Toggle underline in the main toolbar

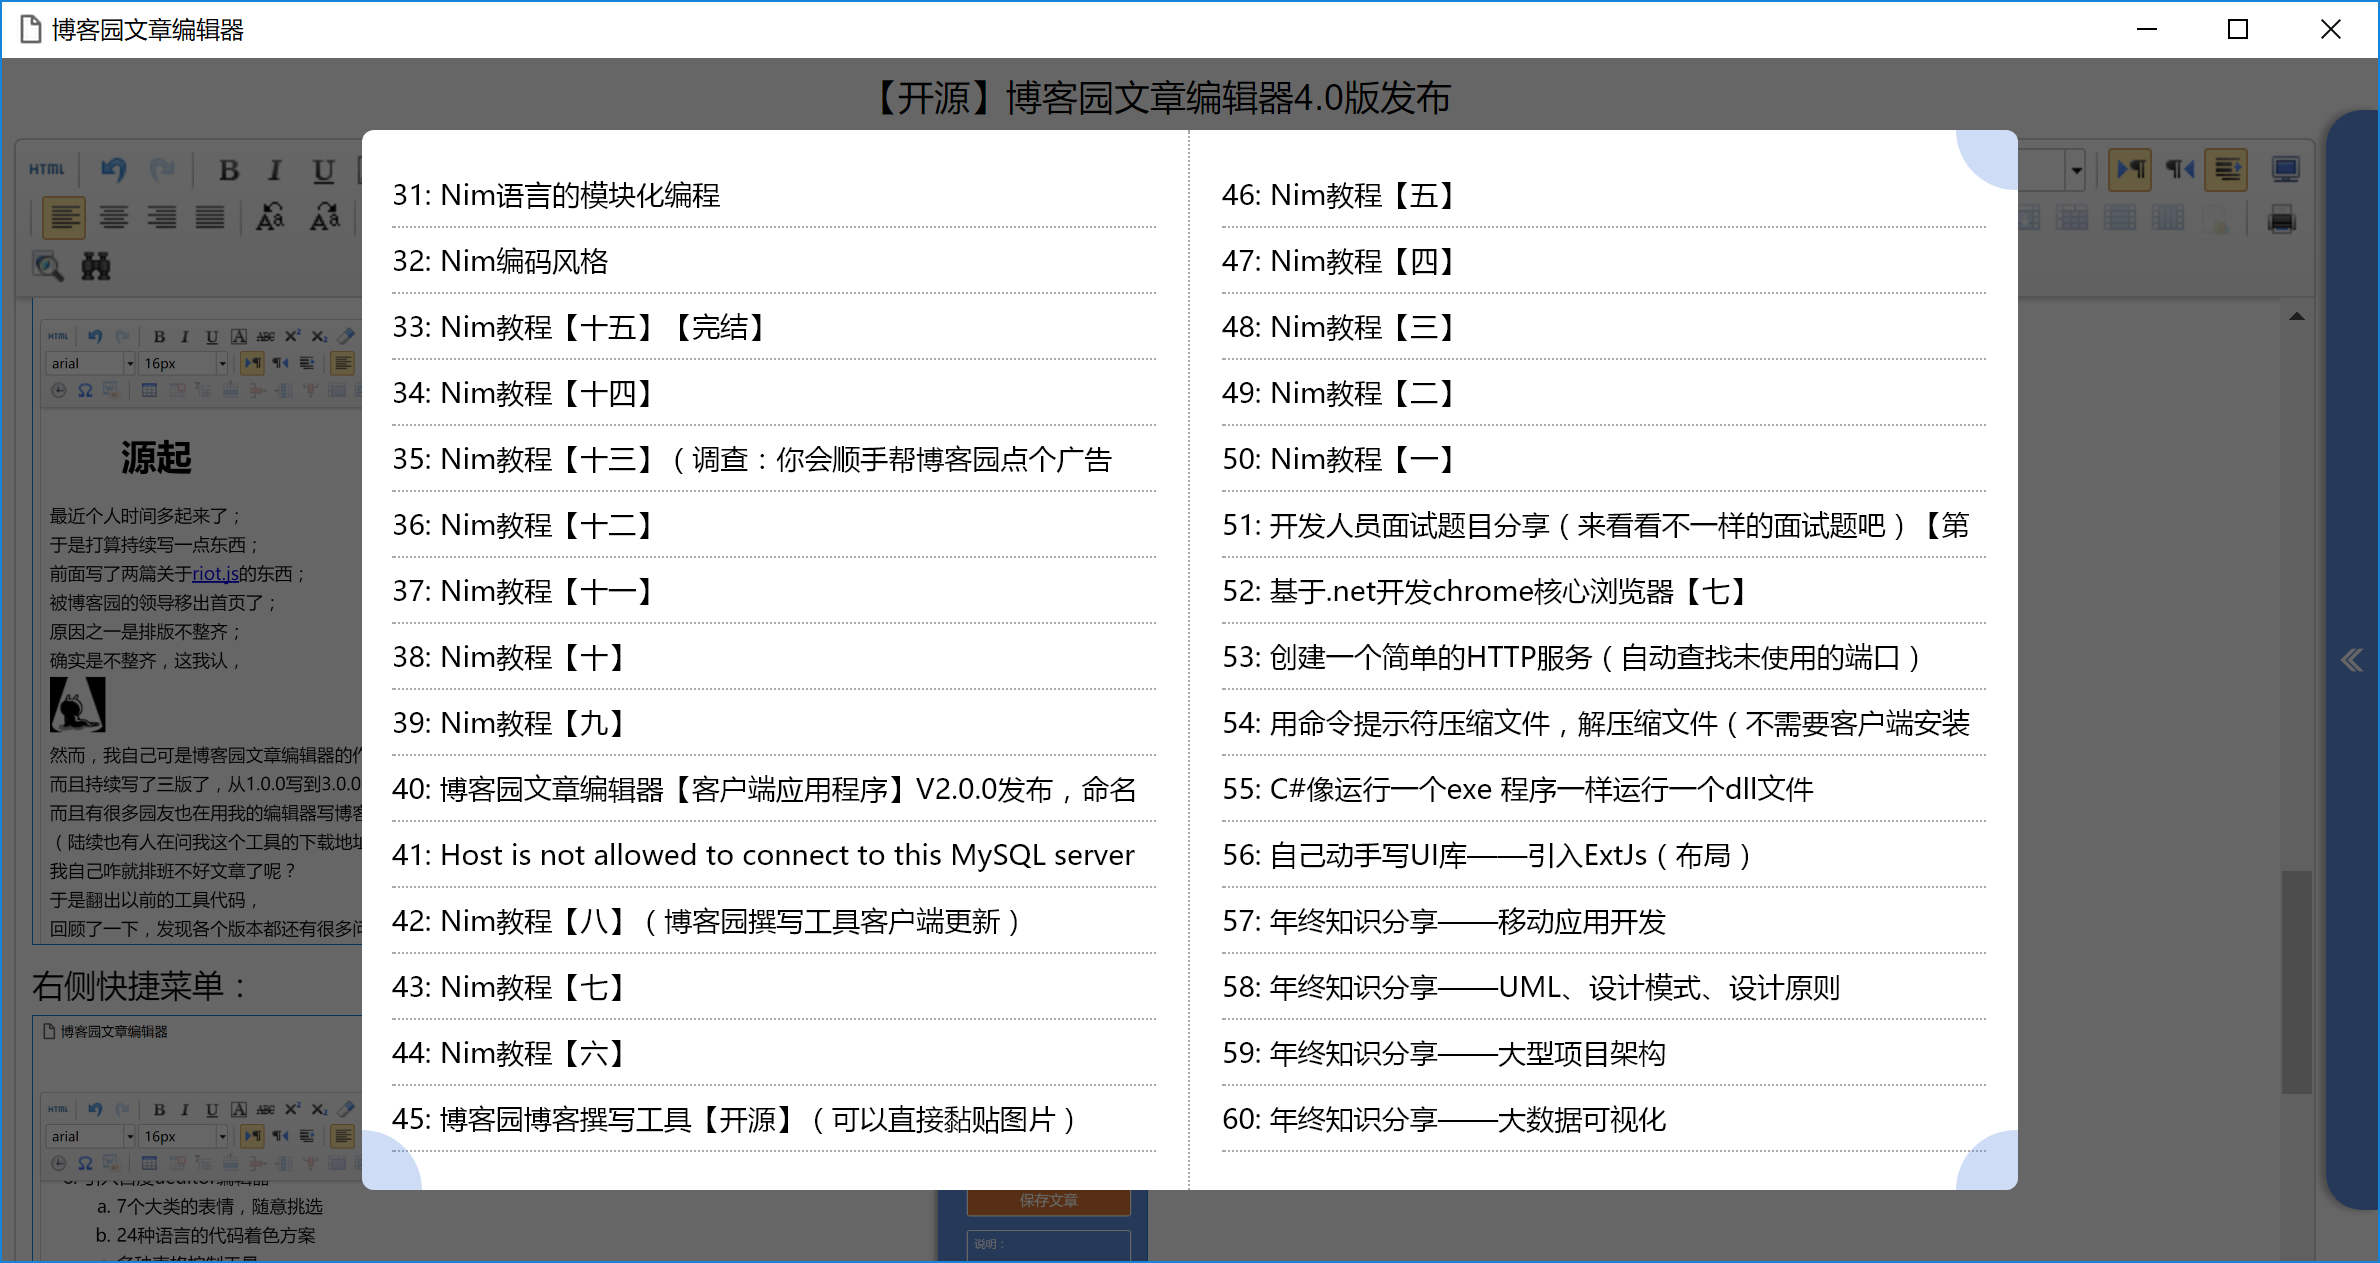tap(323, 171)
